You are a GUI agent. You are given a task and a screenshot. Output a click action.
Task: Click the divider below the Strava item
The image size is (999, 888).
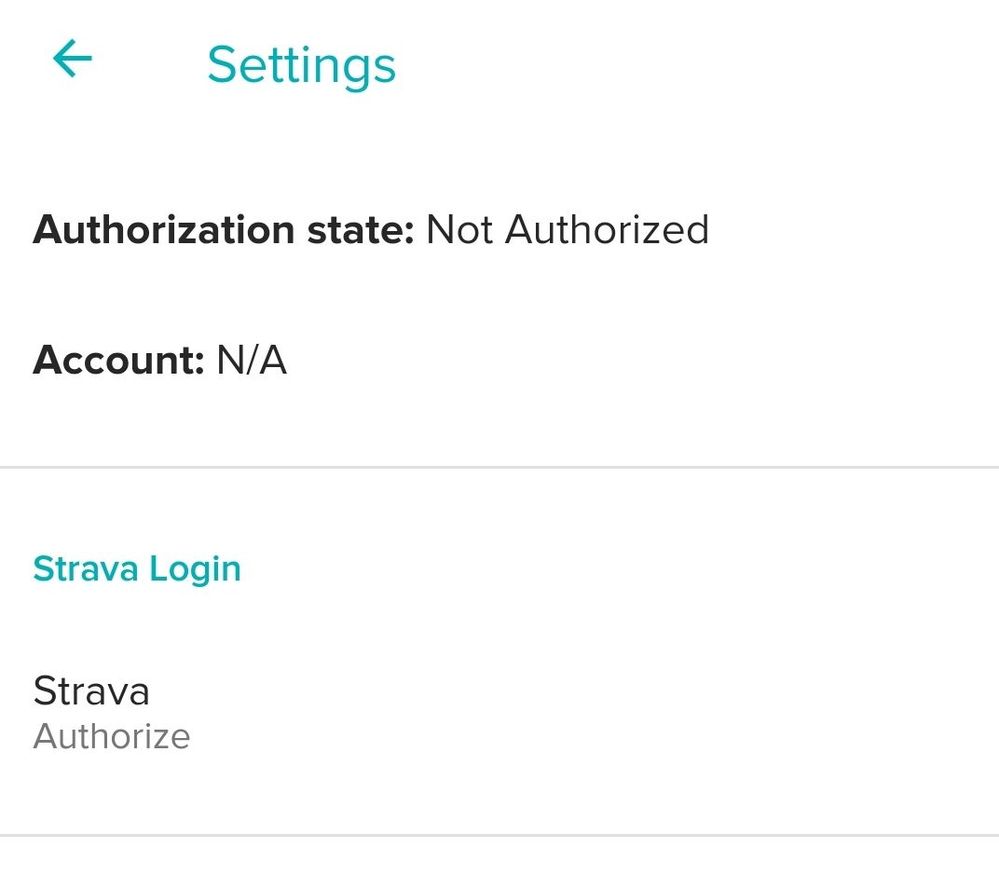coord(499,834)
